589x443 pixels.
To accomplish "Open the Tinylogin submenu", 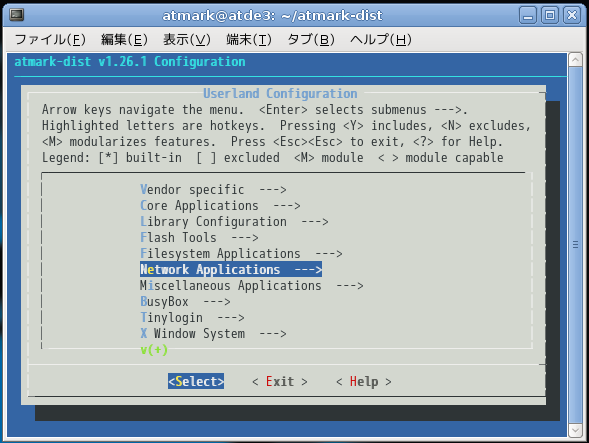I will pyautogui.click(x=192, y=318).
